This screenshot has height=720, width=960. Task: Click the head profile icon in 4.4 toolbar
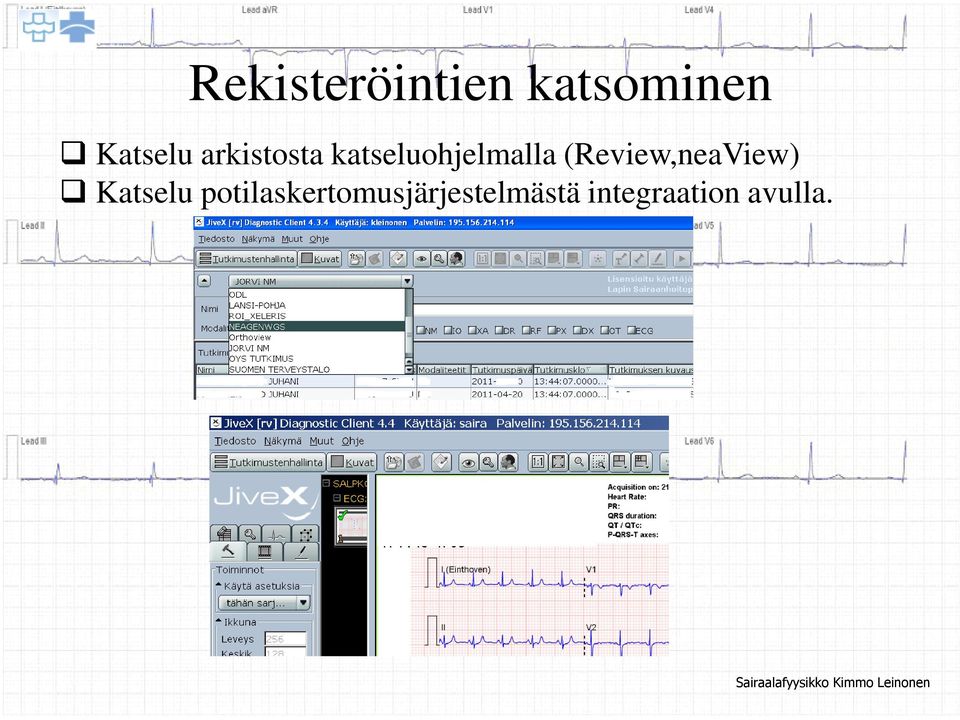coord(508,462)
